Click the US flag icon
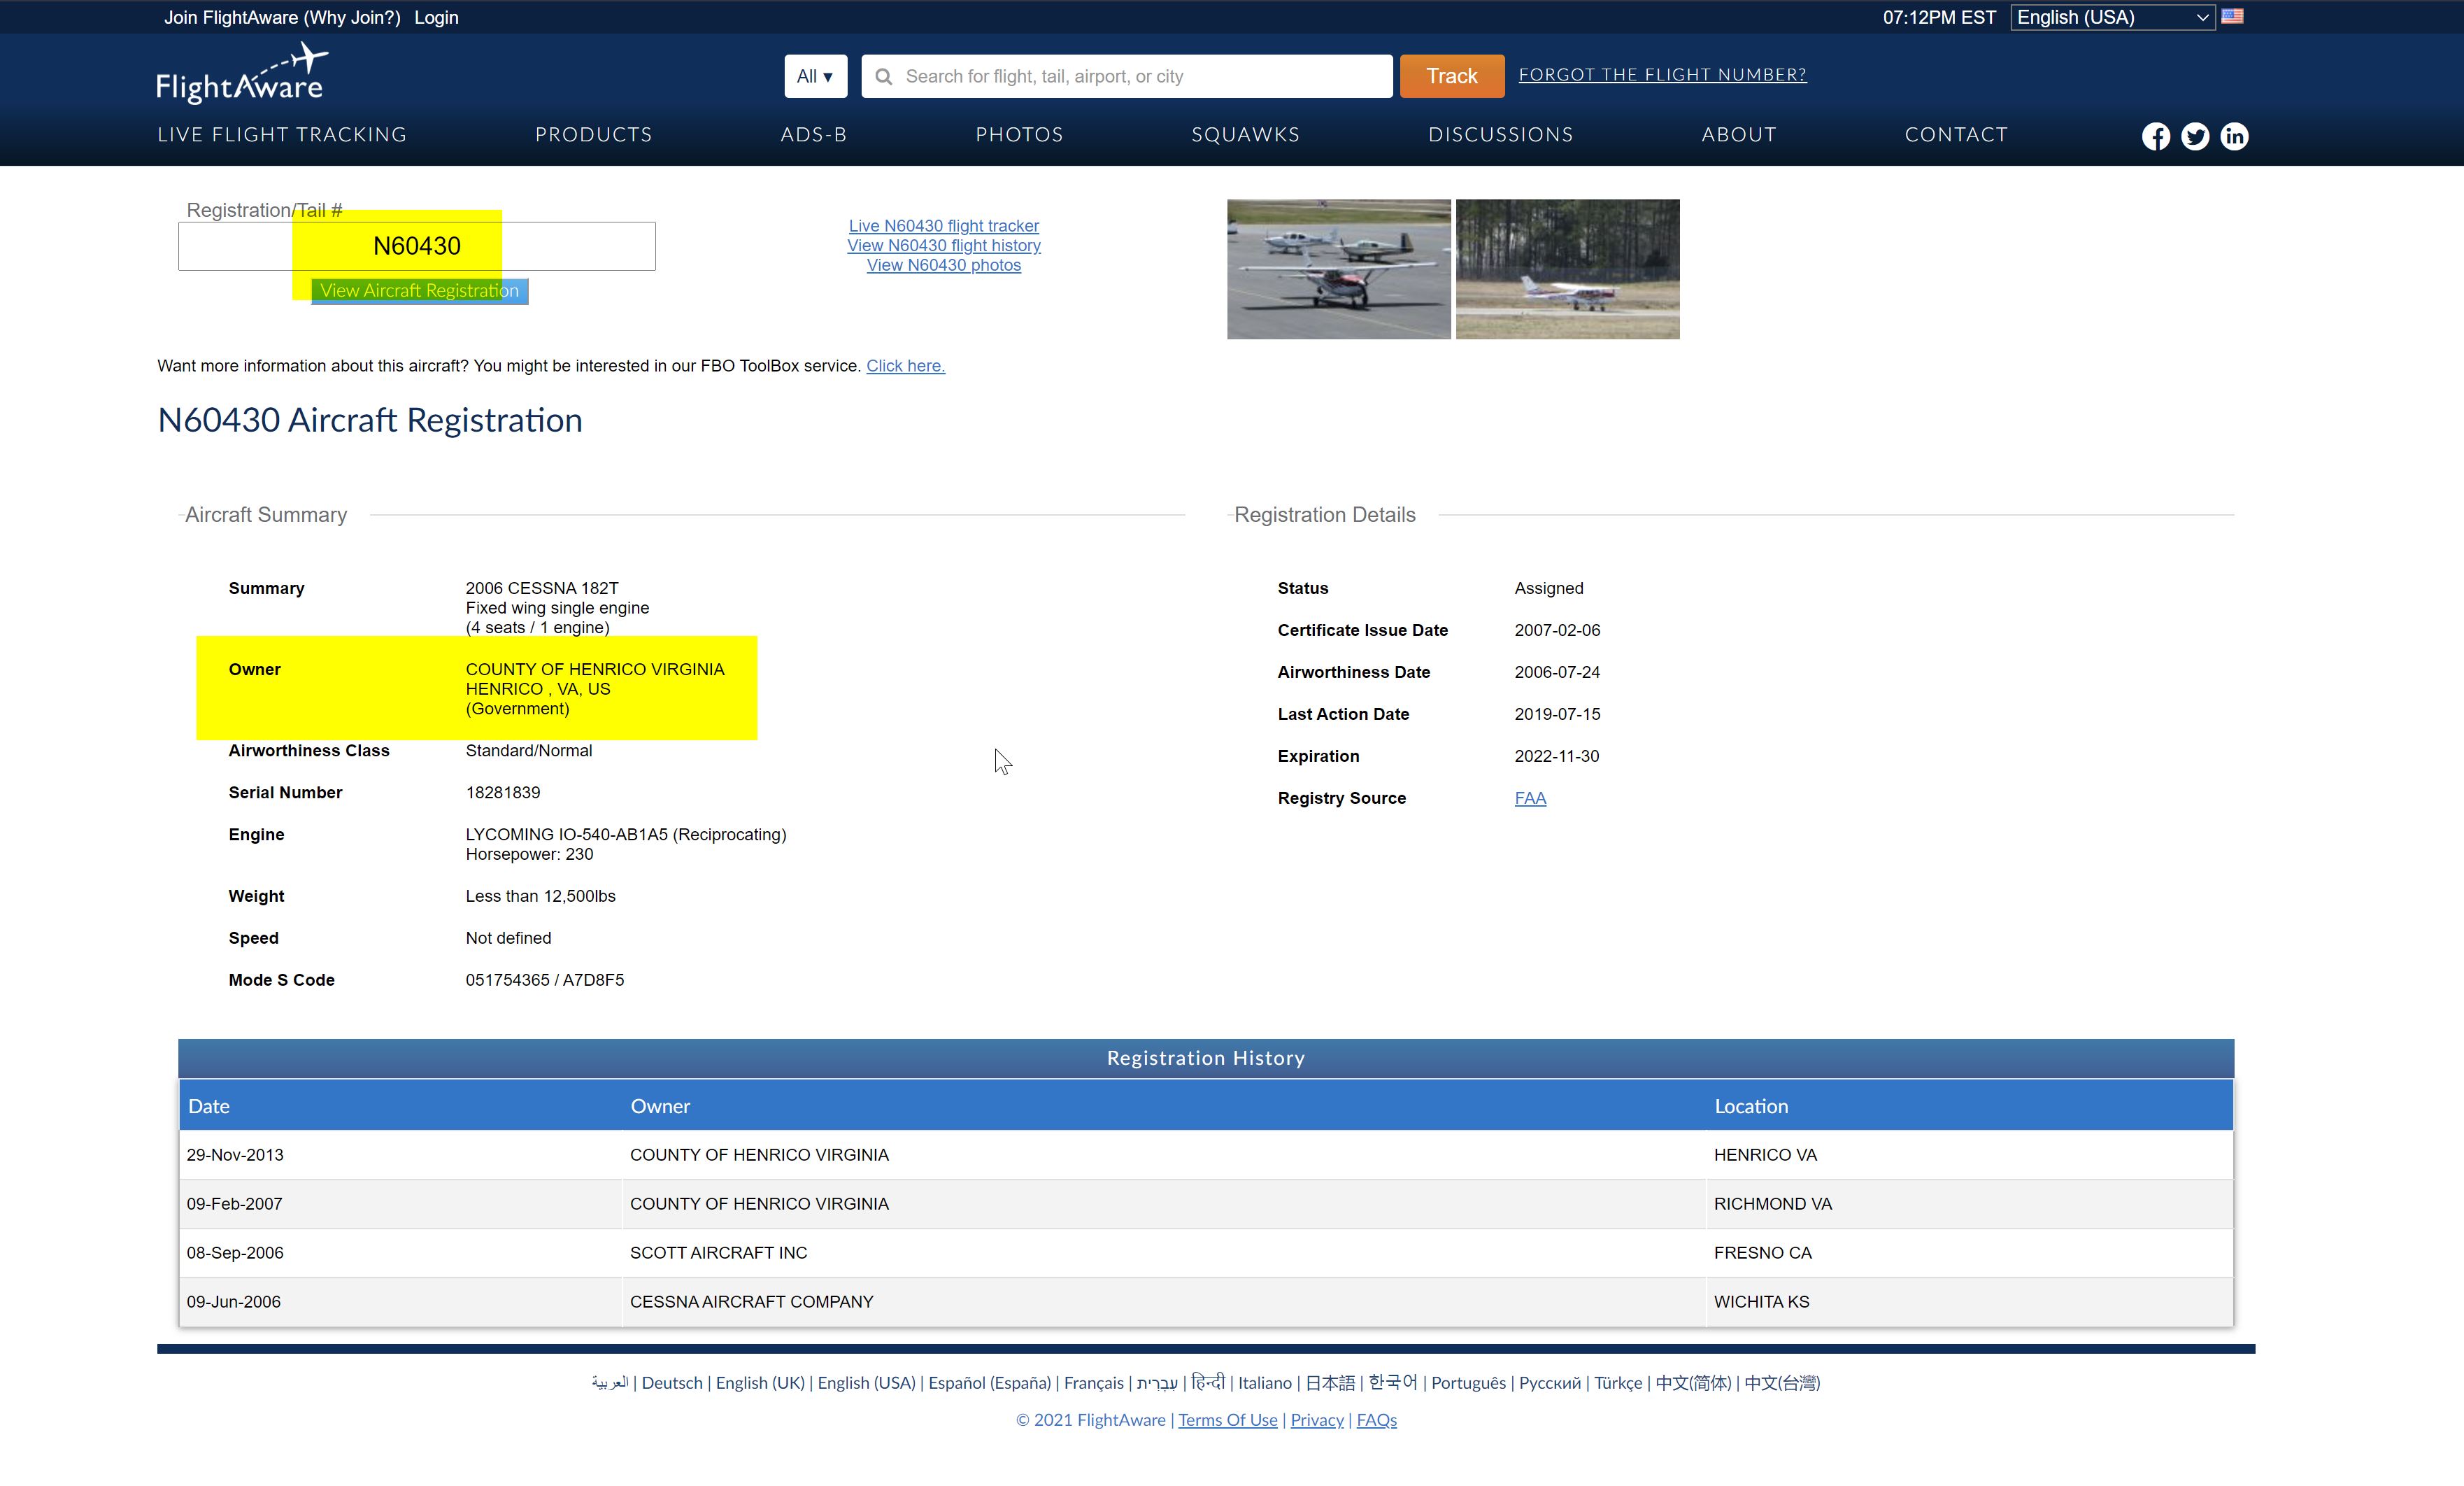Image resolution: width=2464 pixels, height=1486 pixels. pyautogui.click(x=2232, y=16)
